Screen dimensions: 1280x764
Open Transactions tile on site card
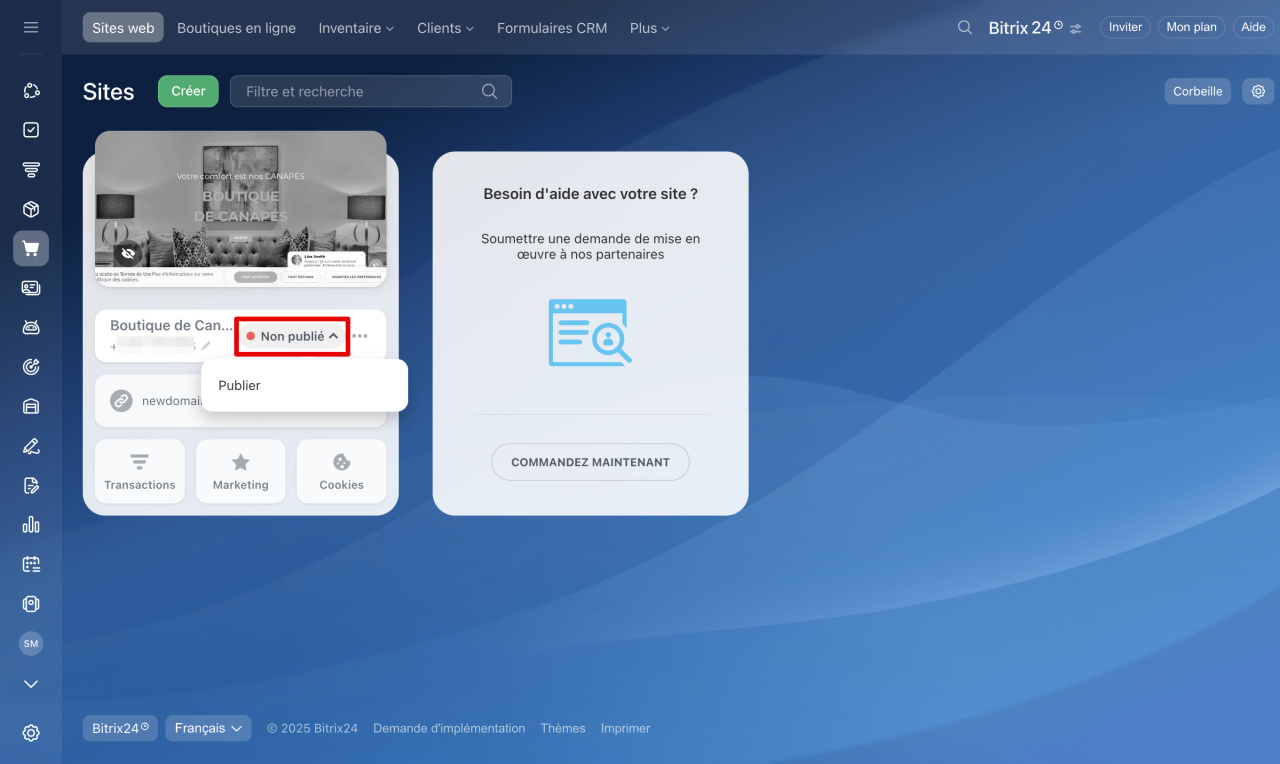coord(140,471)
